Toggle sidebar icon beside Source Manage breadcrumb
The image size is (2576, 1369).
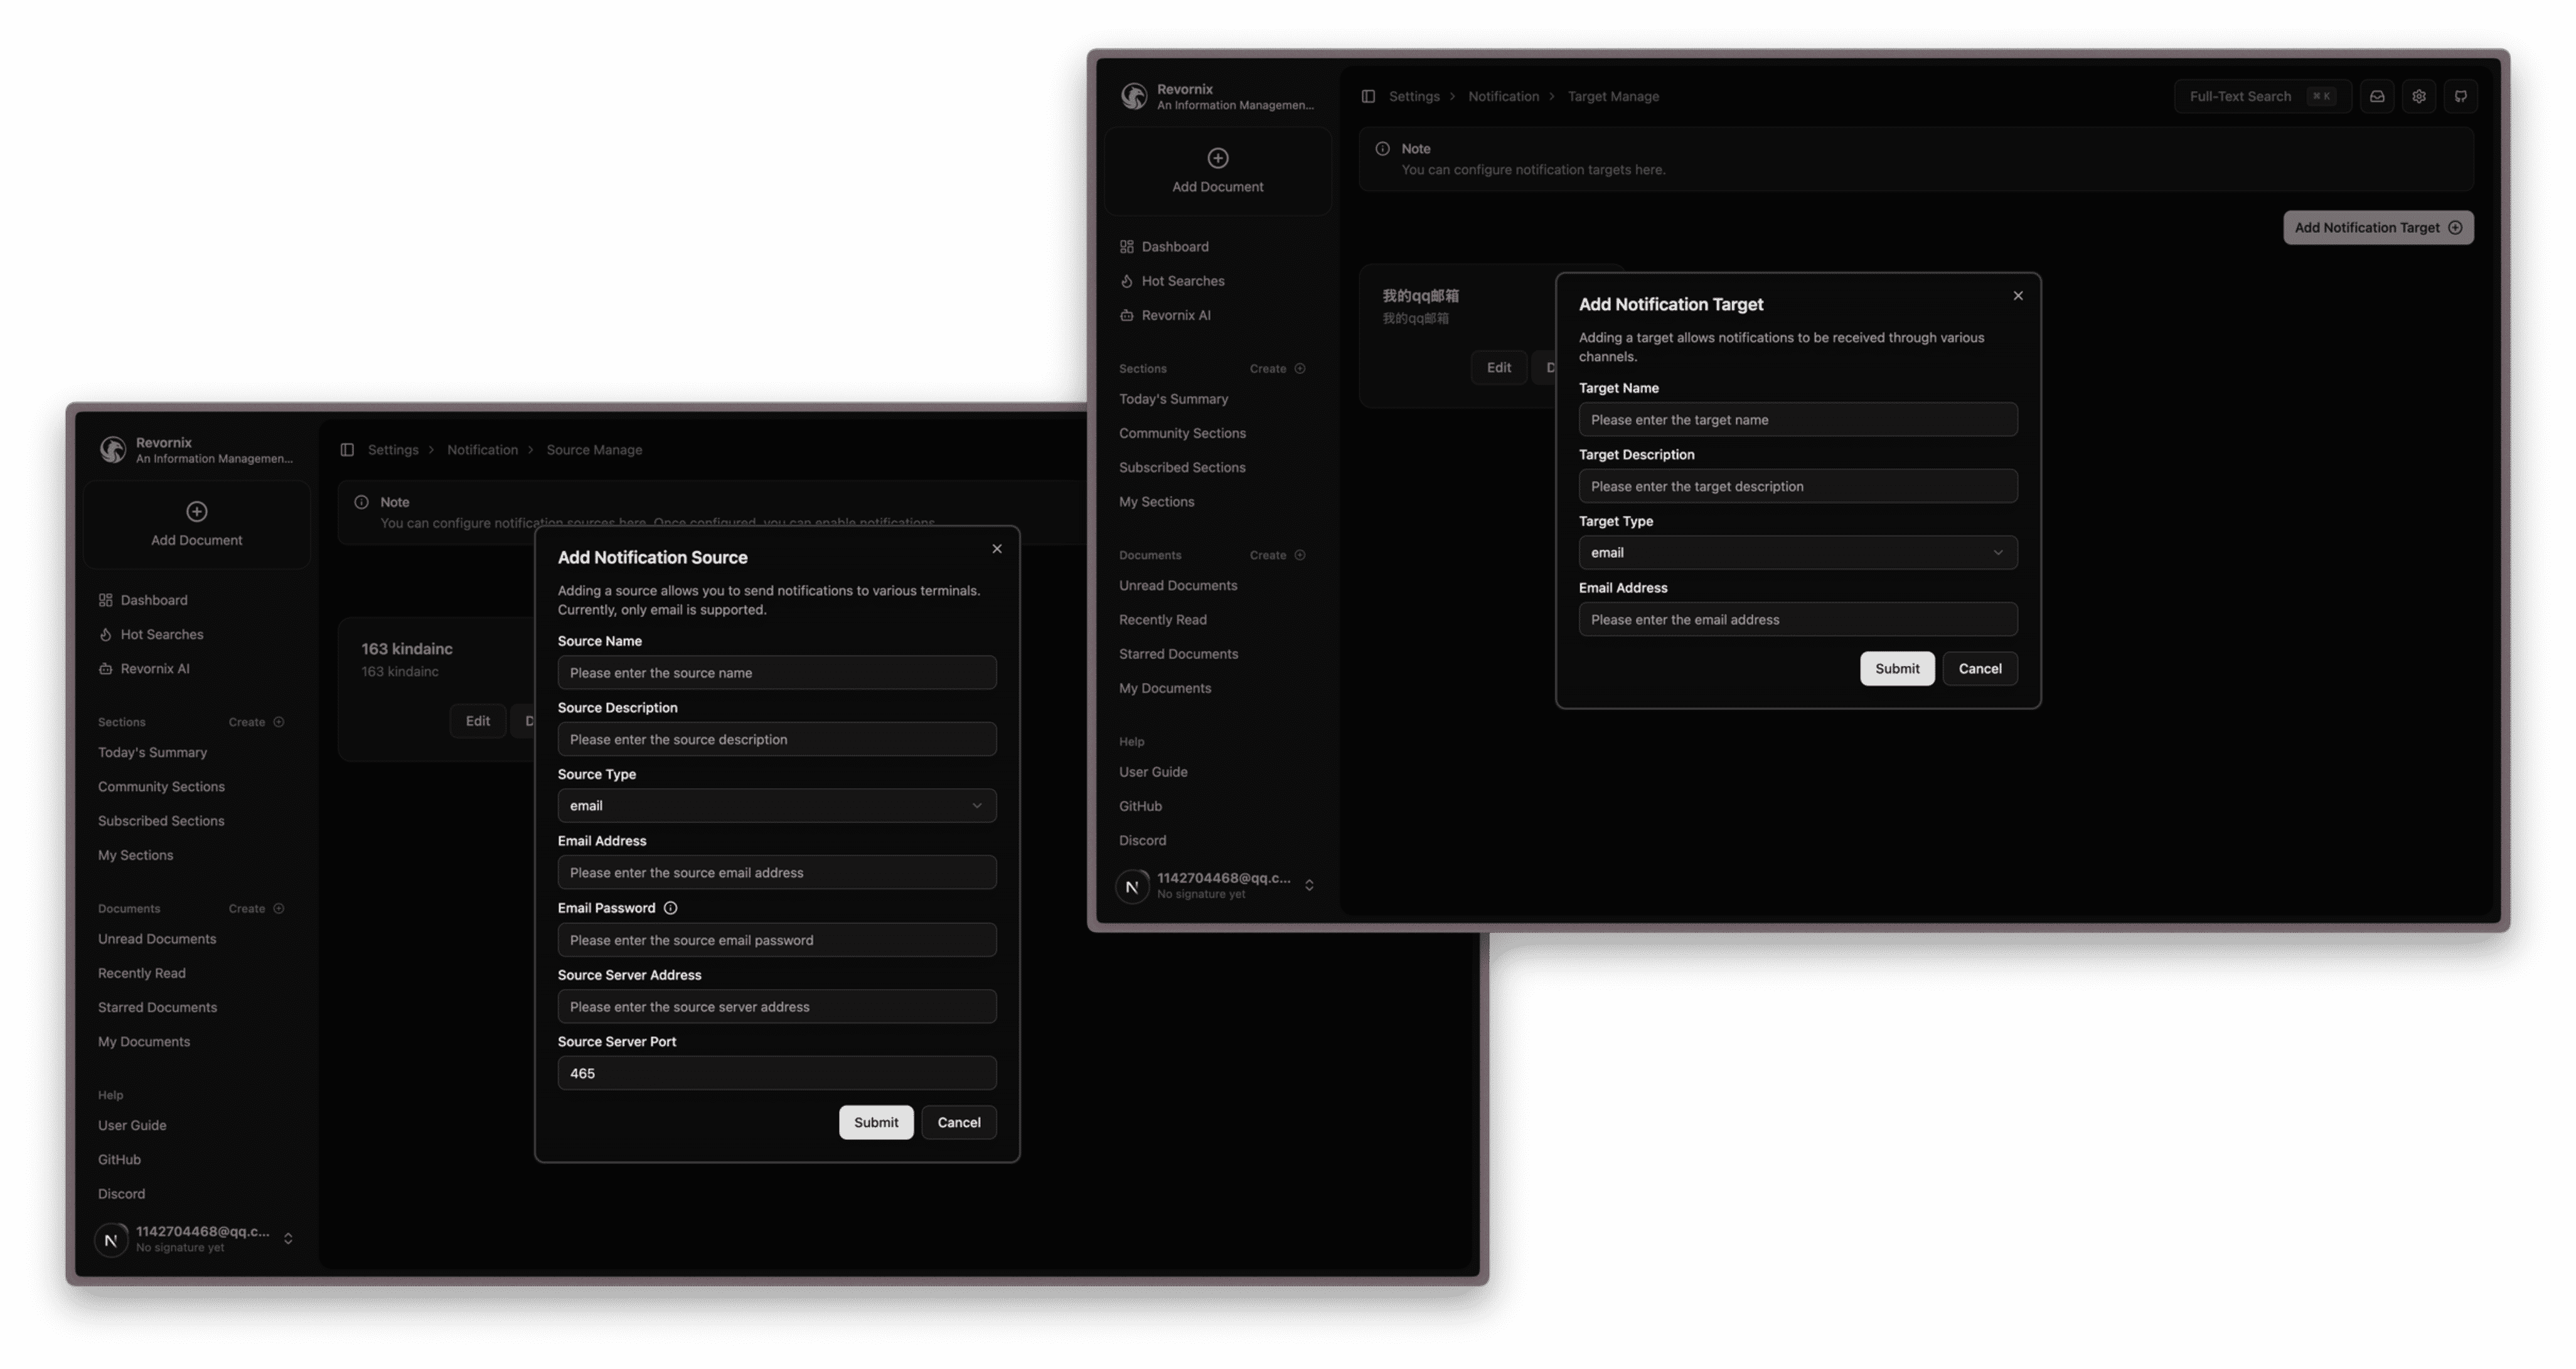click(347, 450)
